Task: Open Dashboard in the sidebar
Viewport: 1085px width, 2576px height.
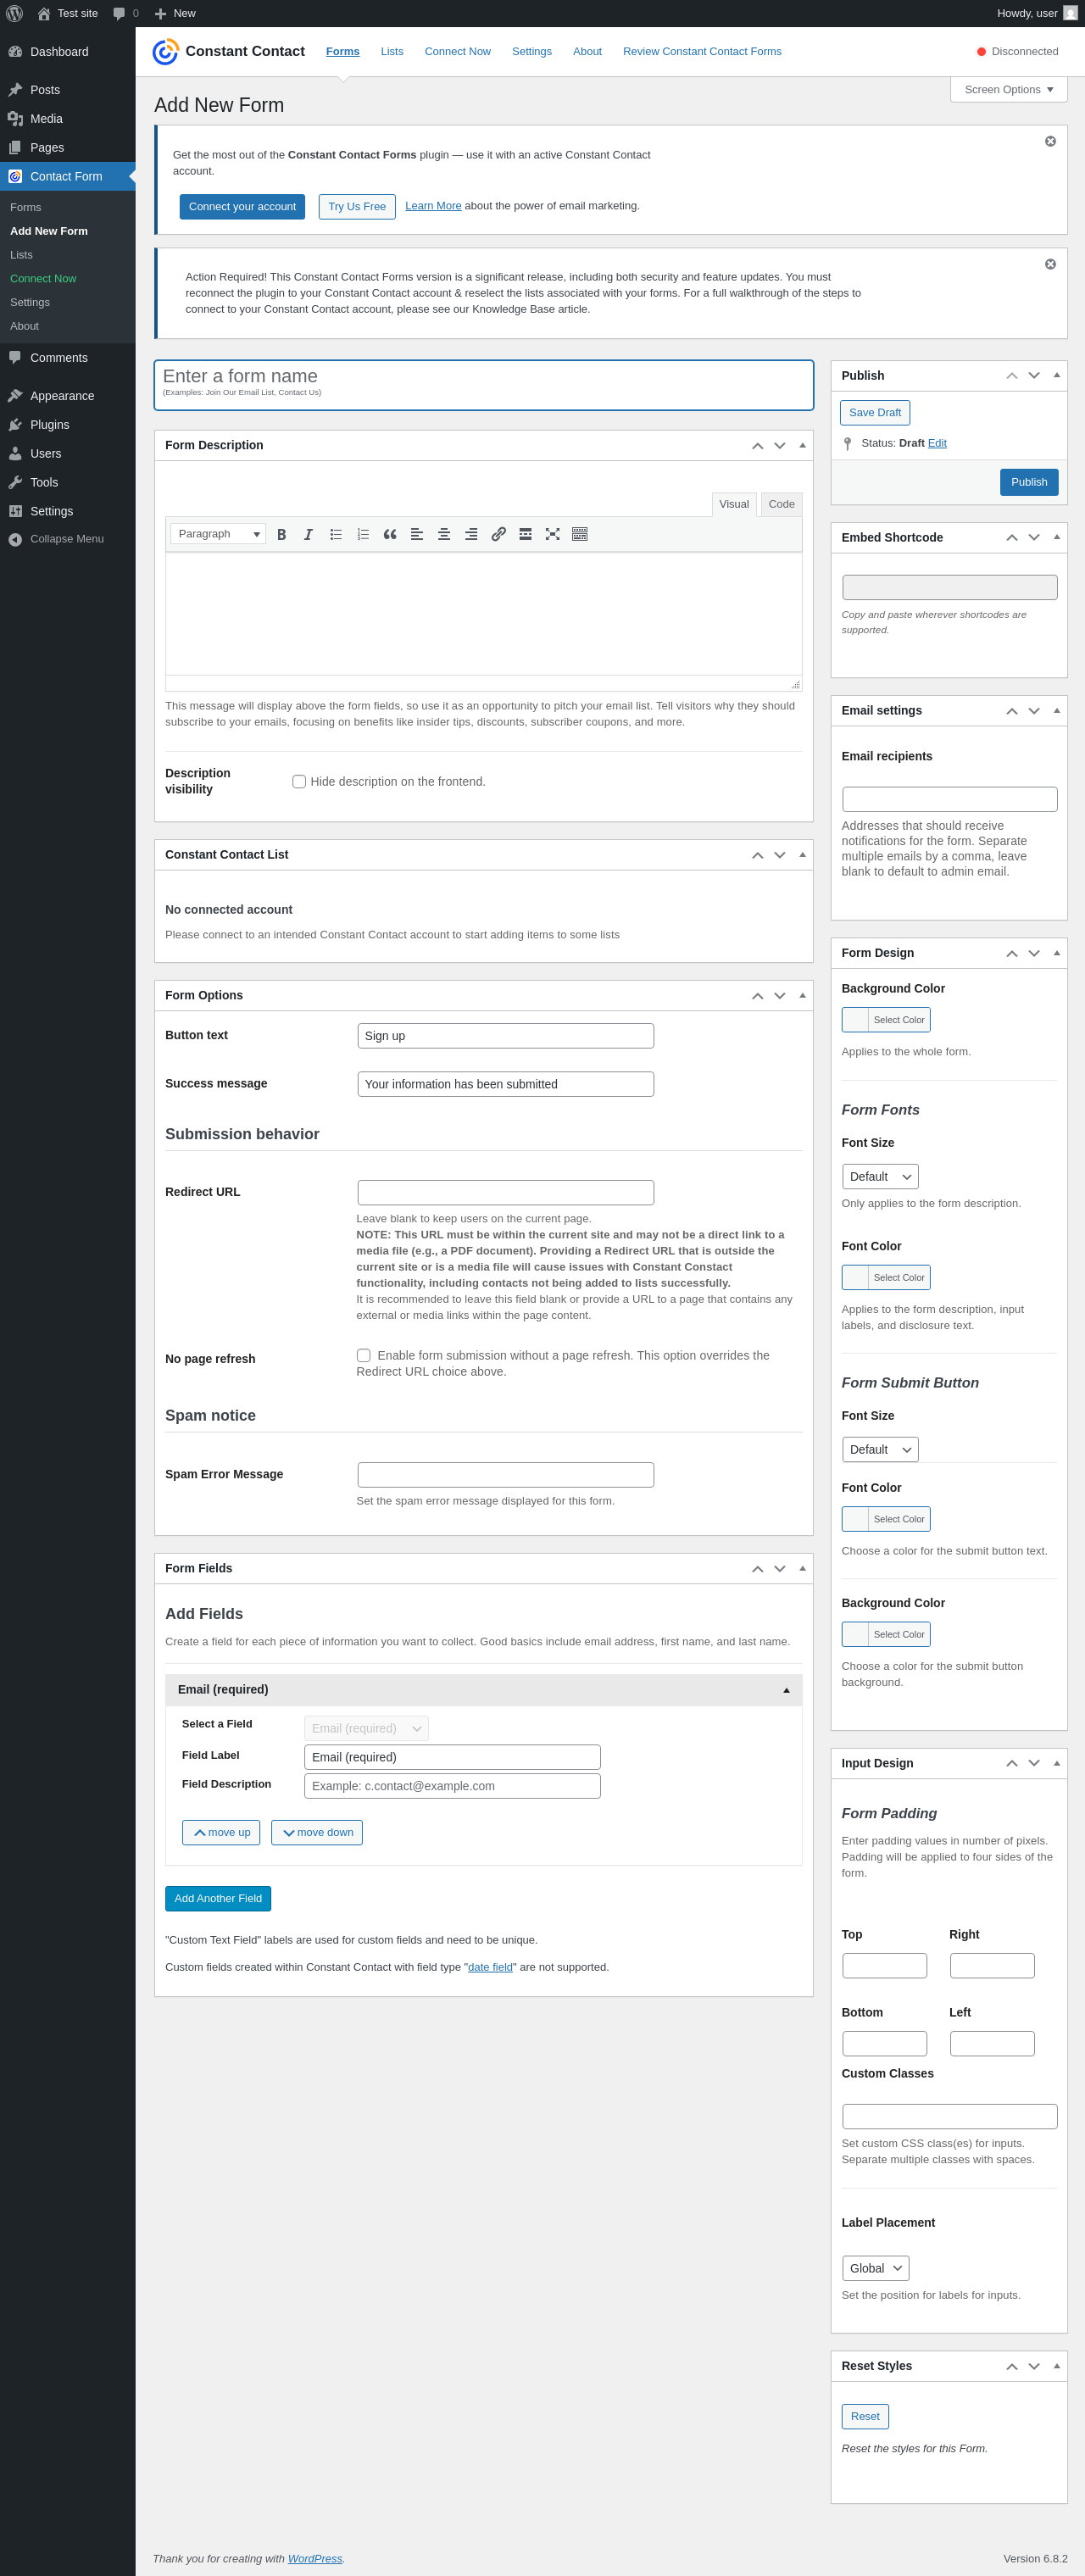Action: click(x=67, y=52)
